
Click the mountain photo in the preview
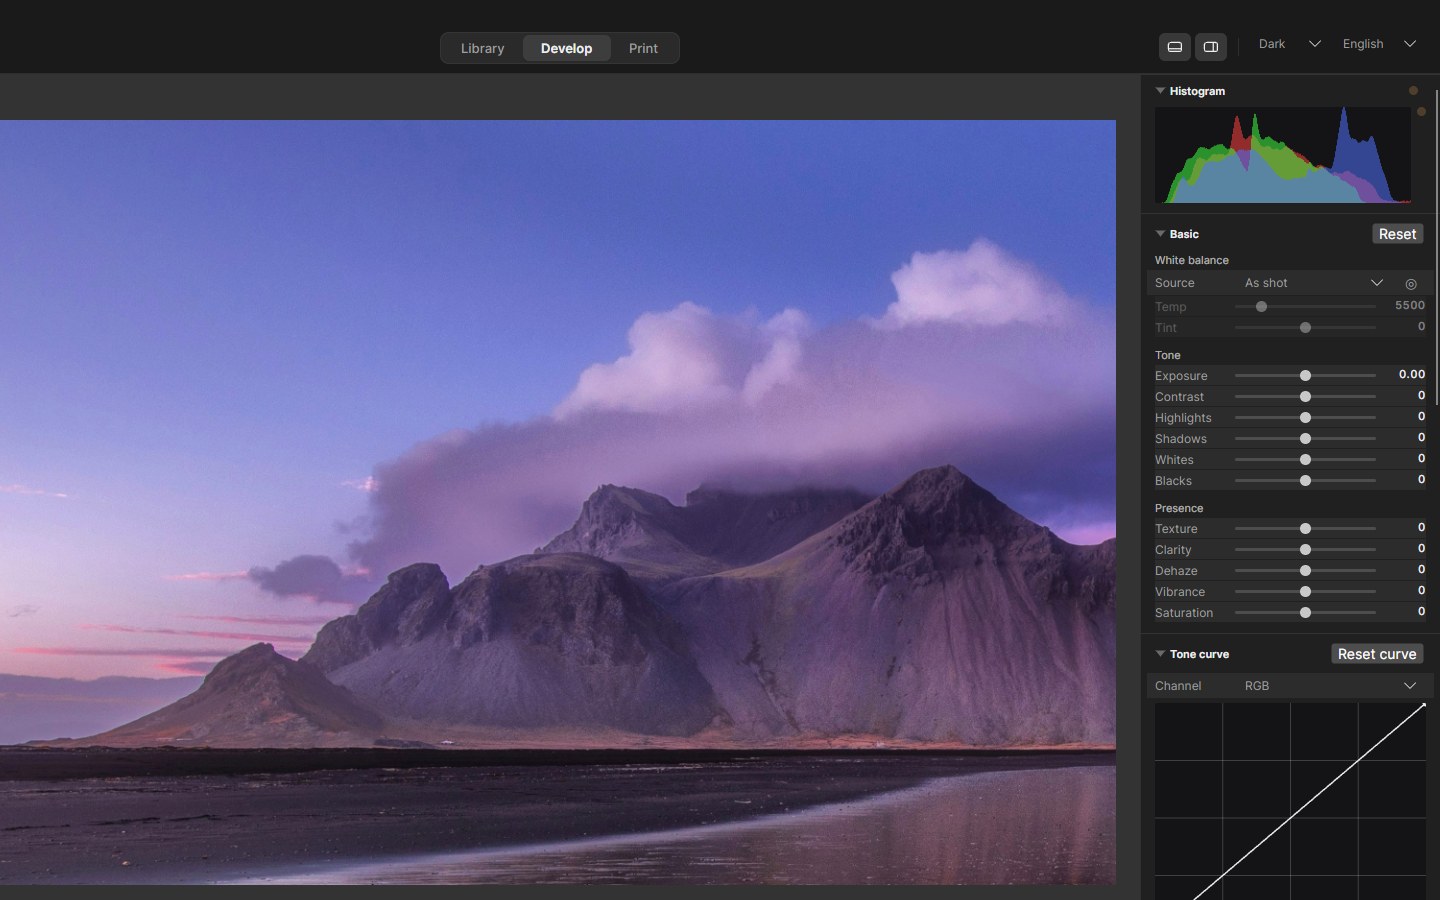pos(558,502)
